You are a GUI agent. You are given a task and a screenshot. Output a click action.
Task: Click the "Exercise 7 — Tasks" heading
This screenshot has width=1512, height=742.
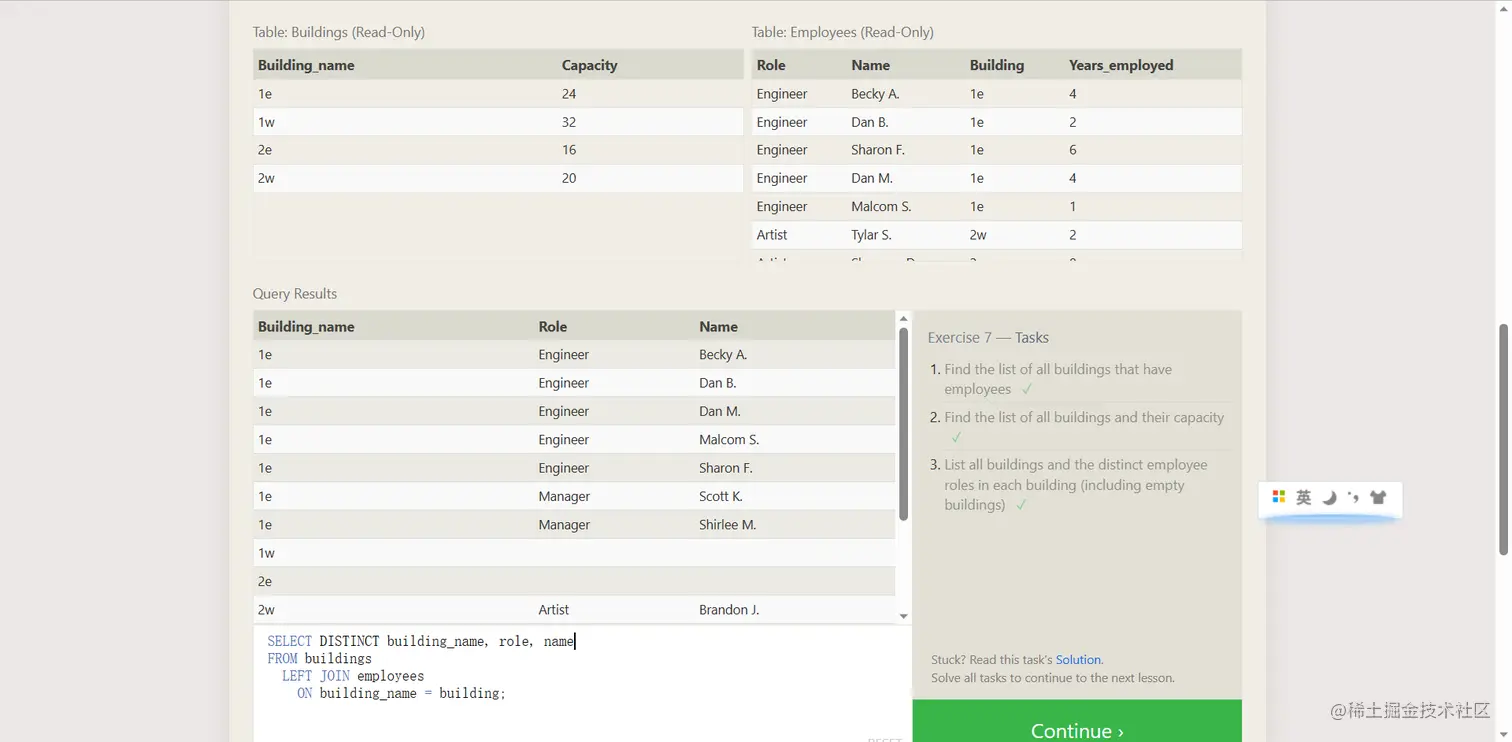pos(988,338)
